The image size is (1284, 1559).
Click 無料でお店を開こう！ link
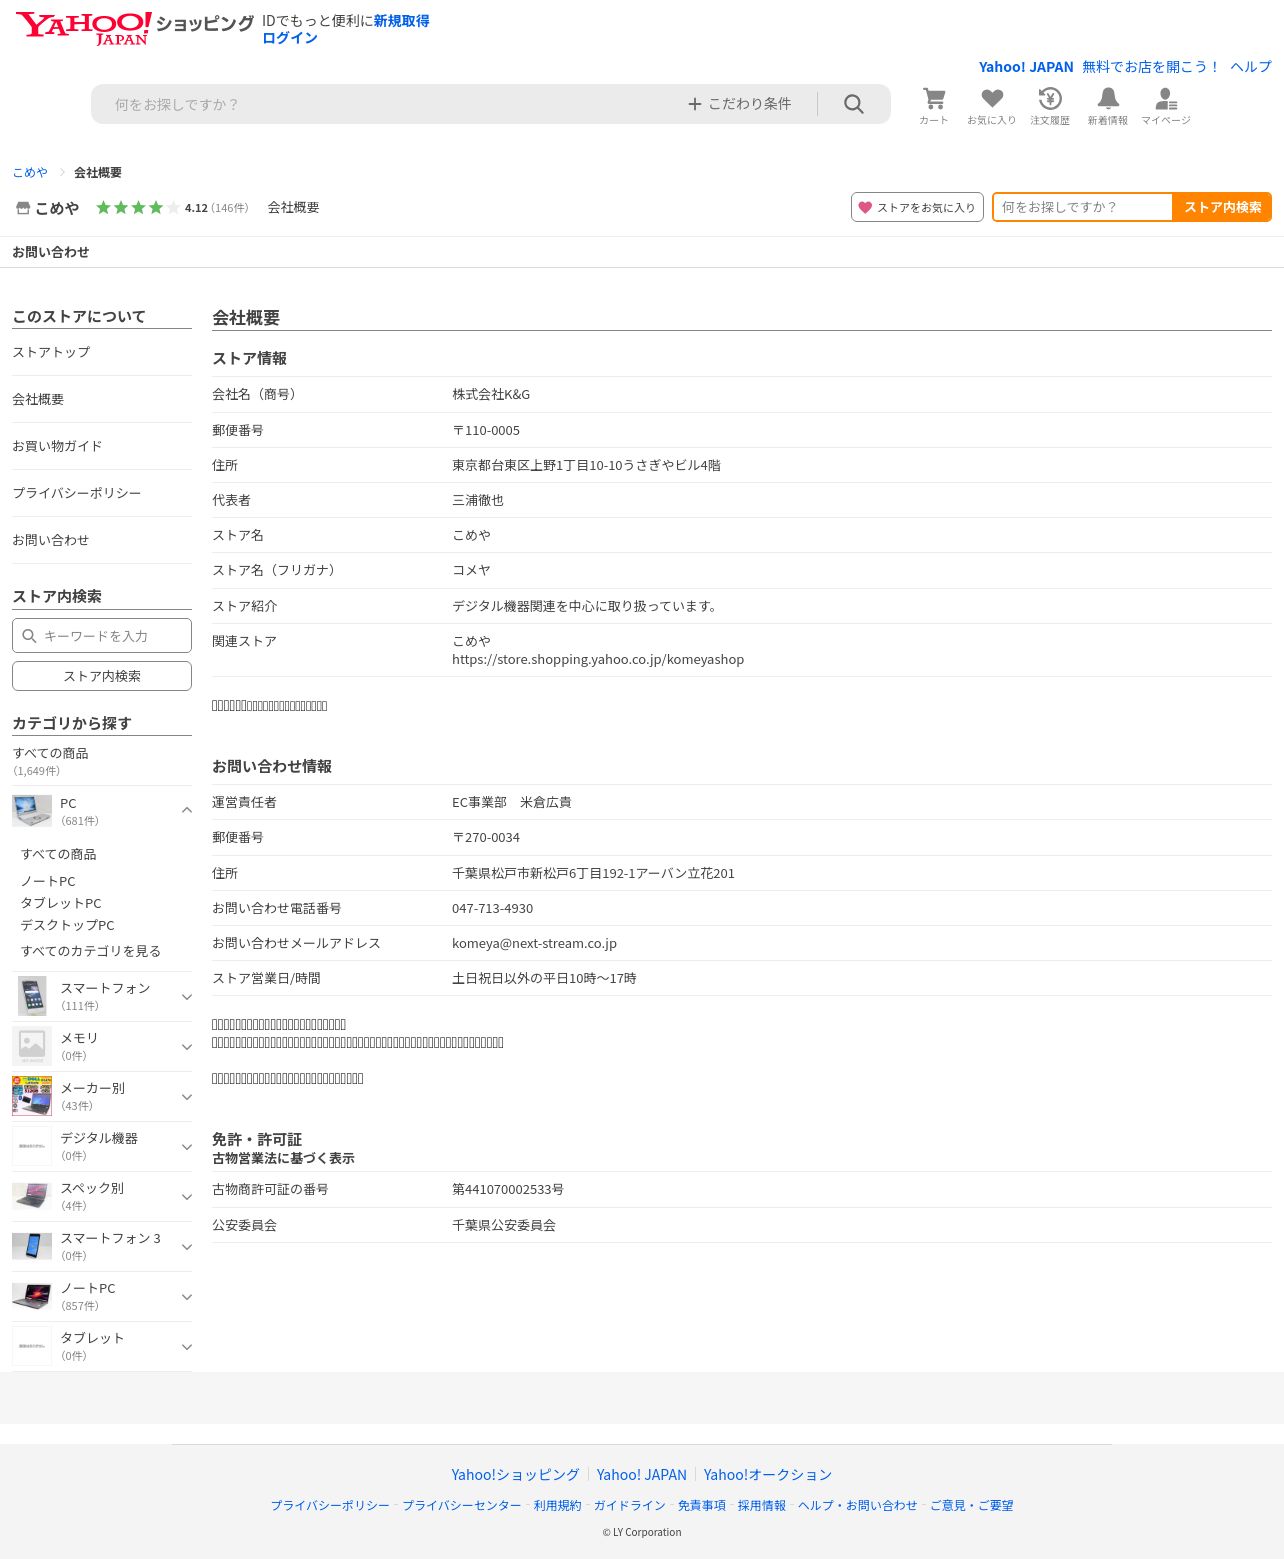click(x=1151, y=67)
